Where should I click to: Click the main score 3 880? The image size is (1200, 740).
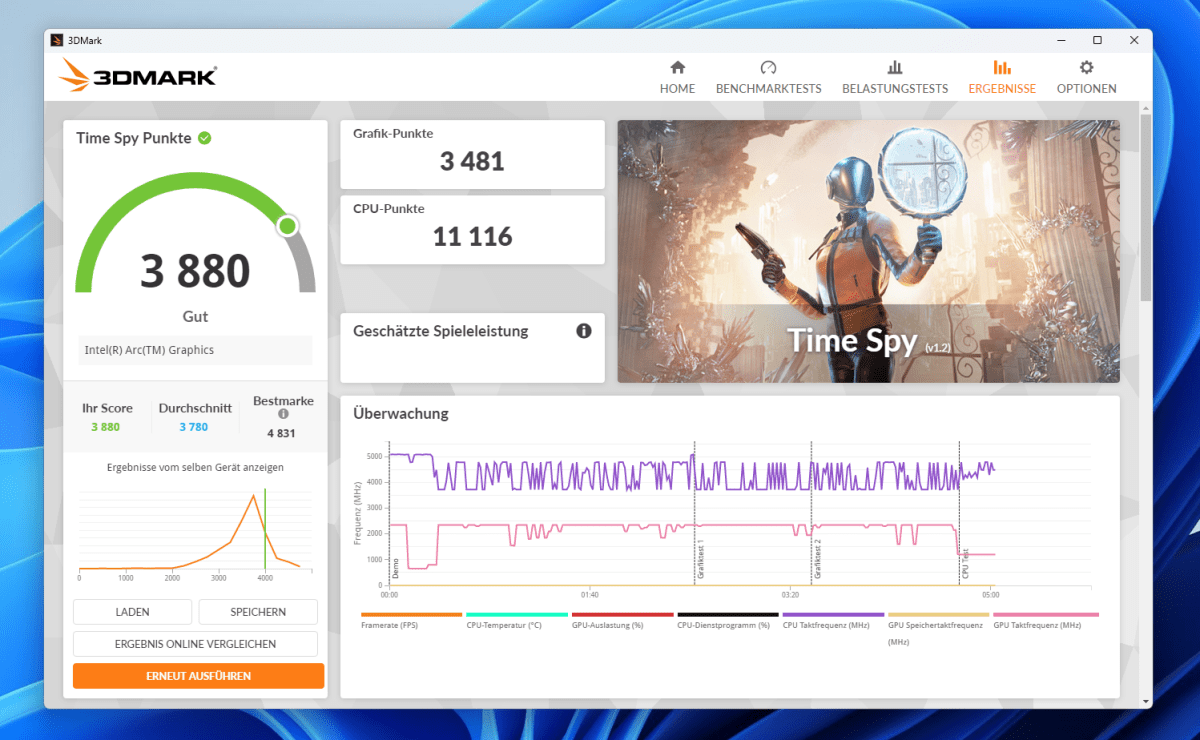[195, 271]
